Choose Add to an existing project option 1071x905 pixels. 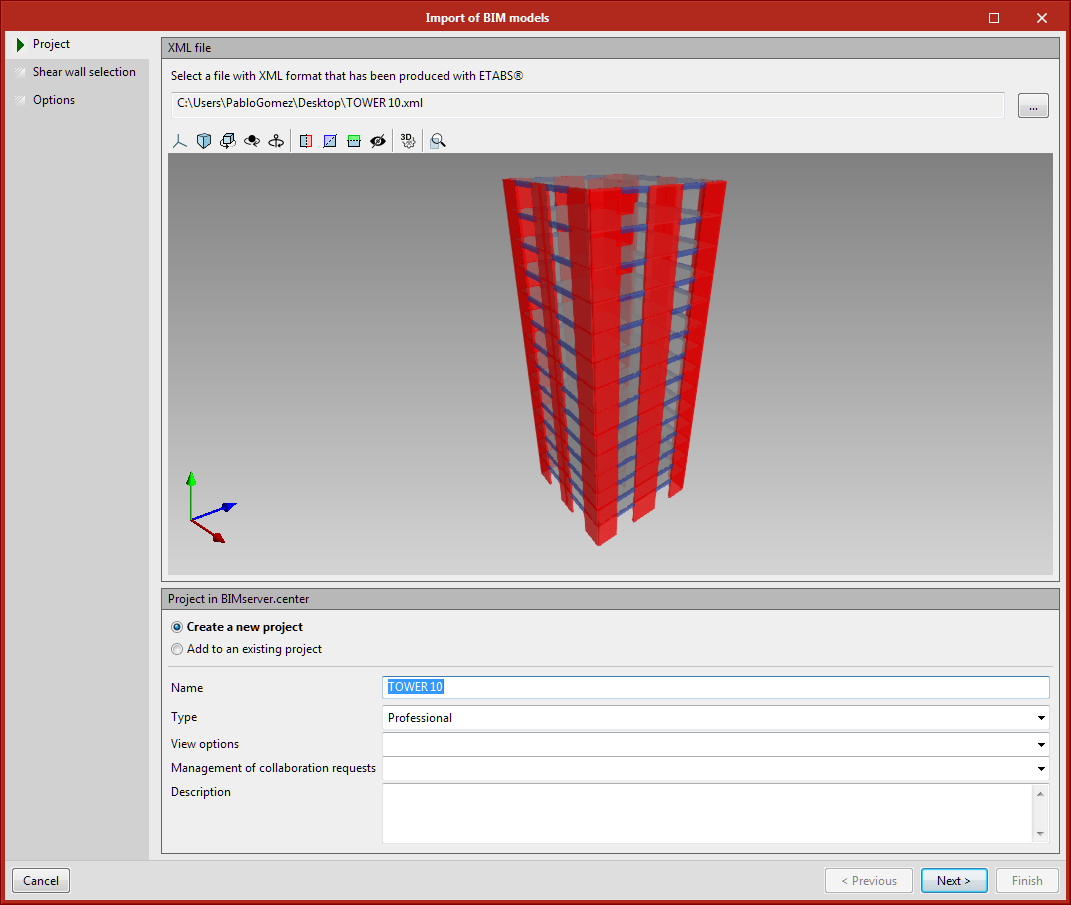pyautogui.click(x=177, y=648)
